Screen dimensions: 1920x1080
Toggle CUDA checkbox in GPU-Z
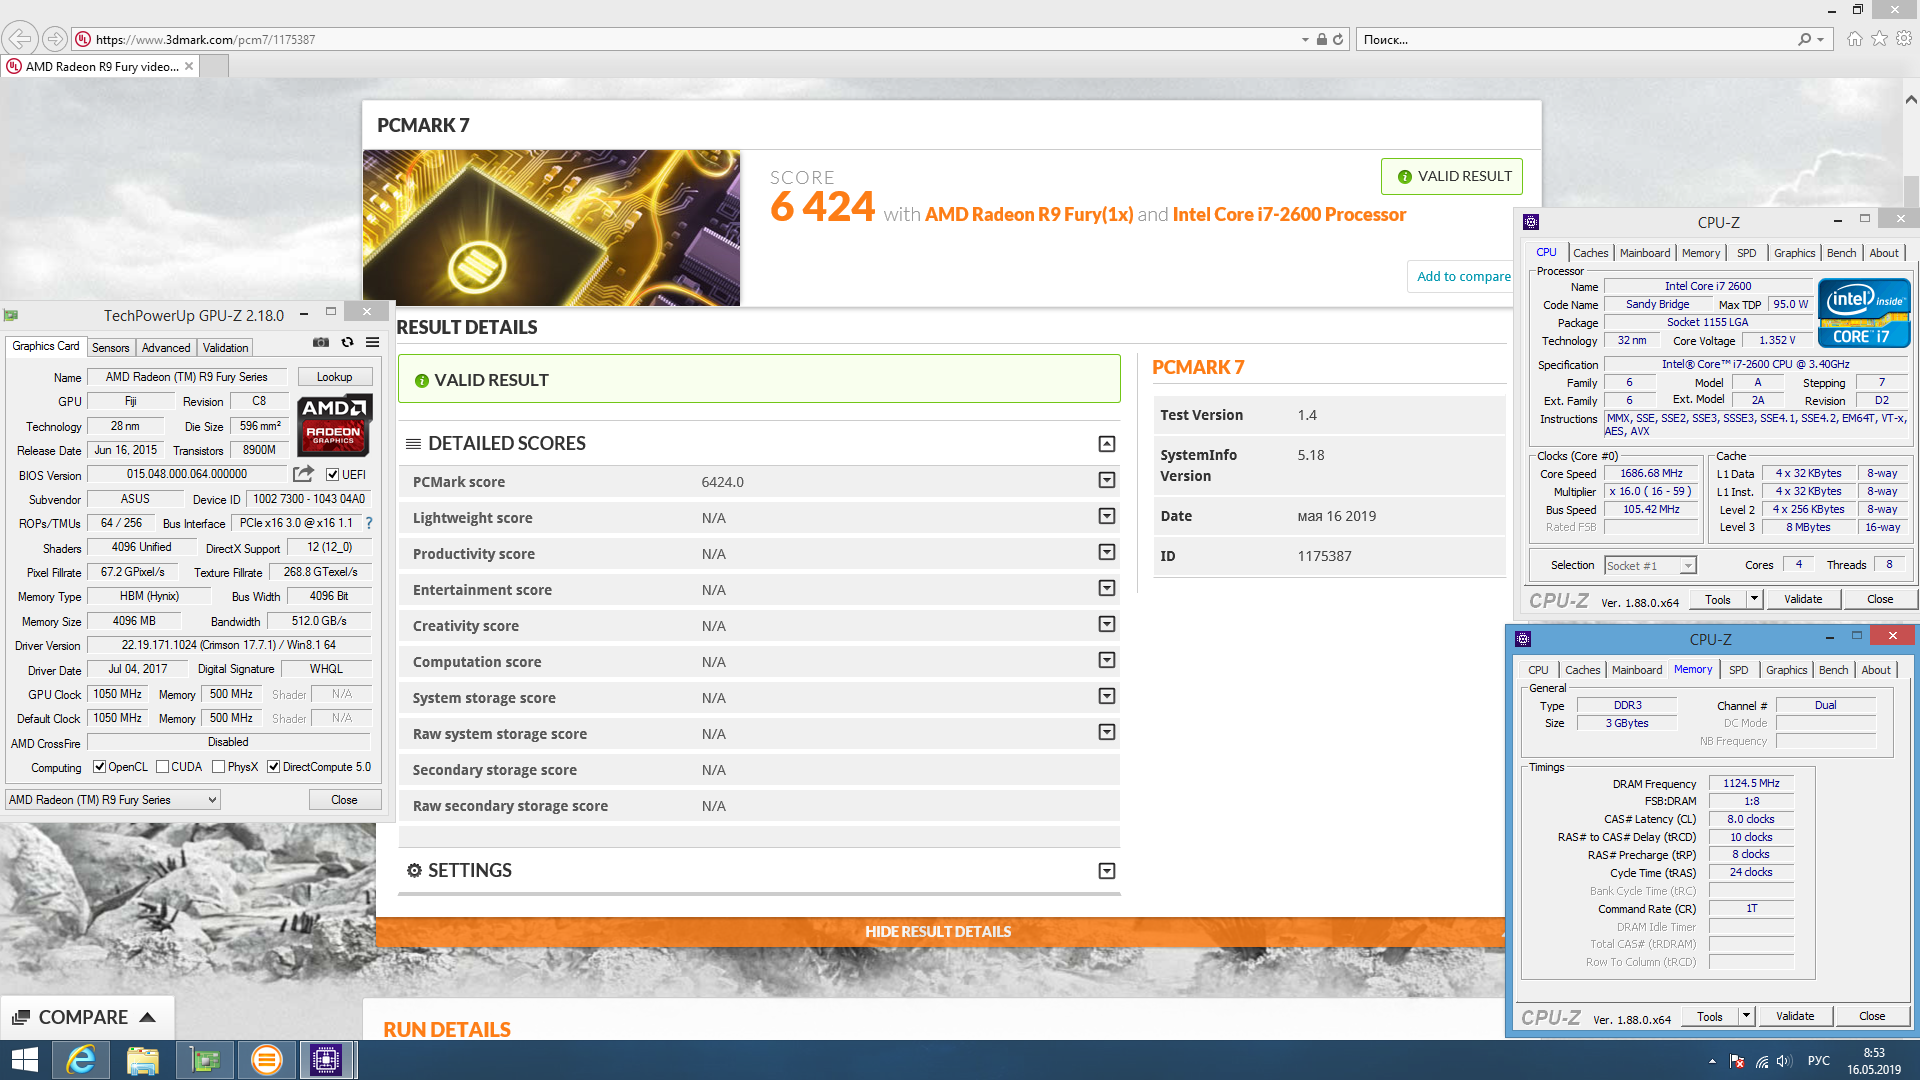click(x=162, y=767)
